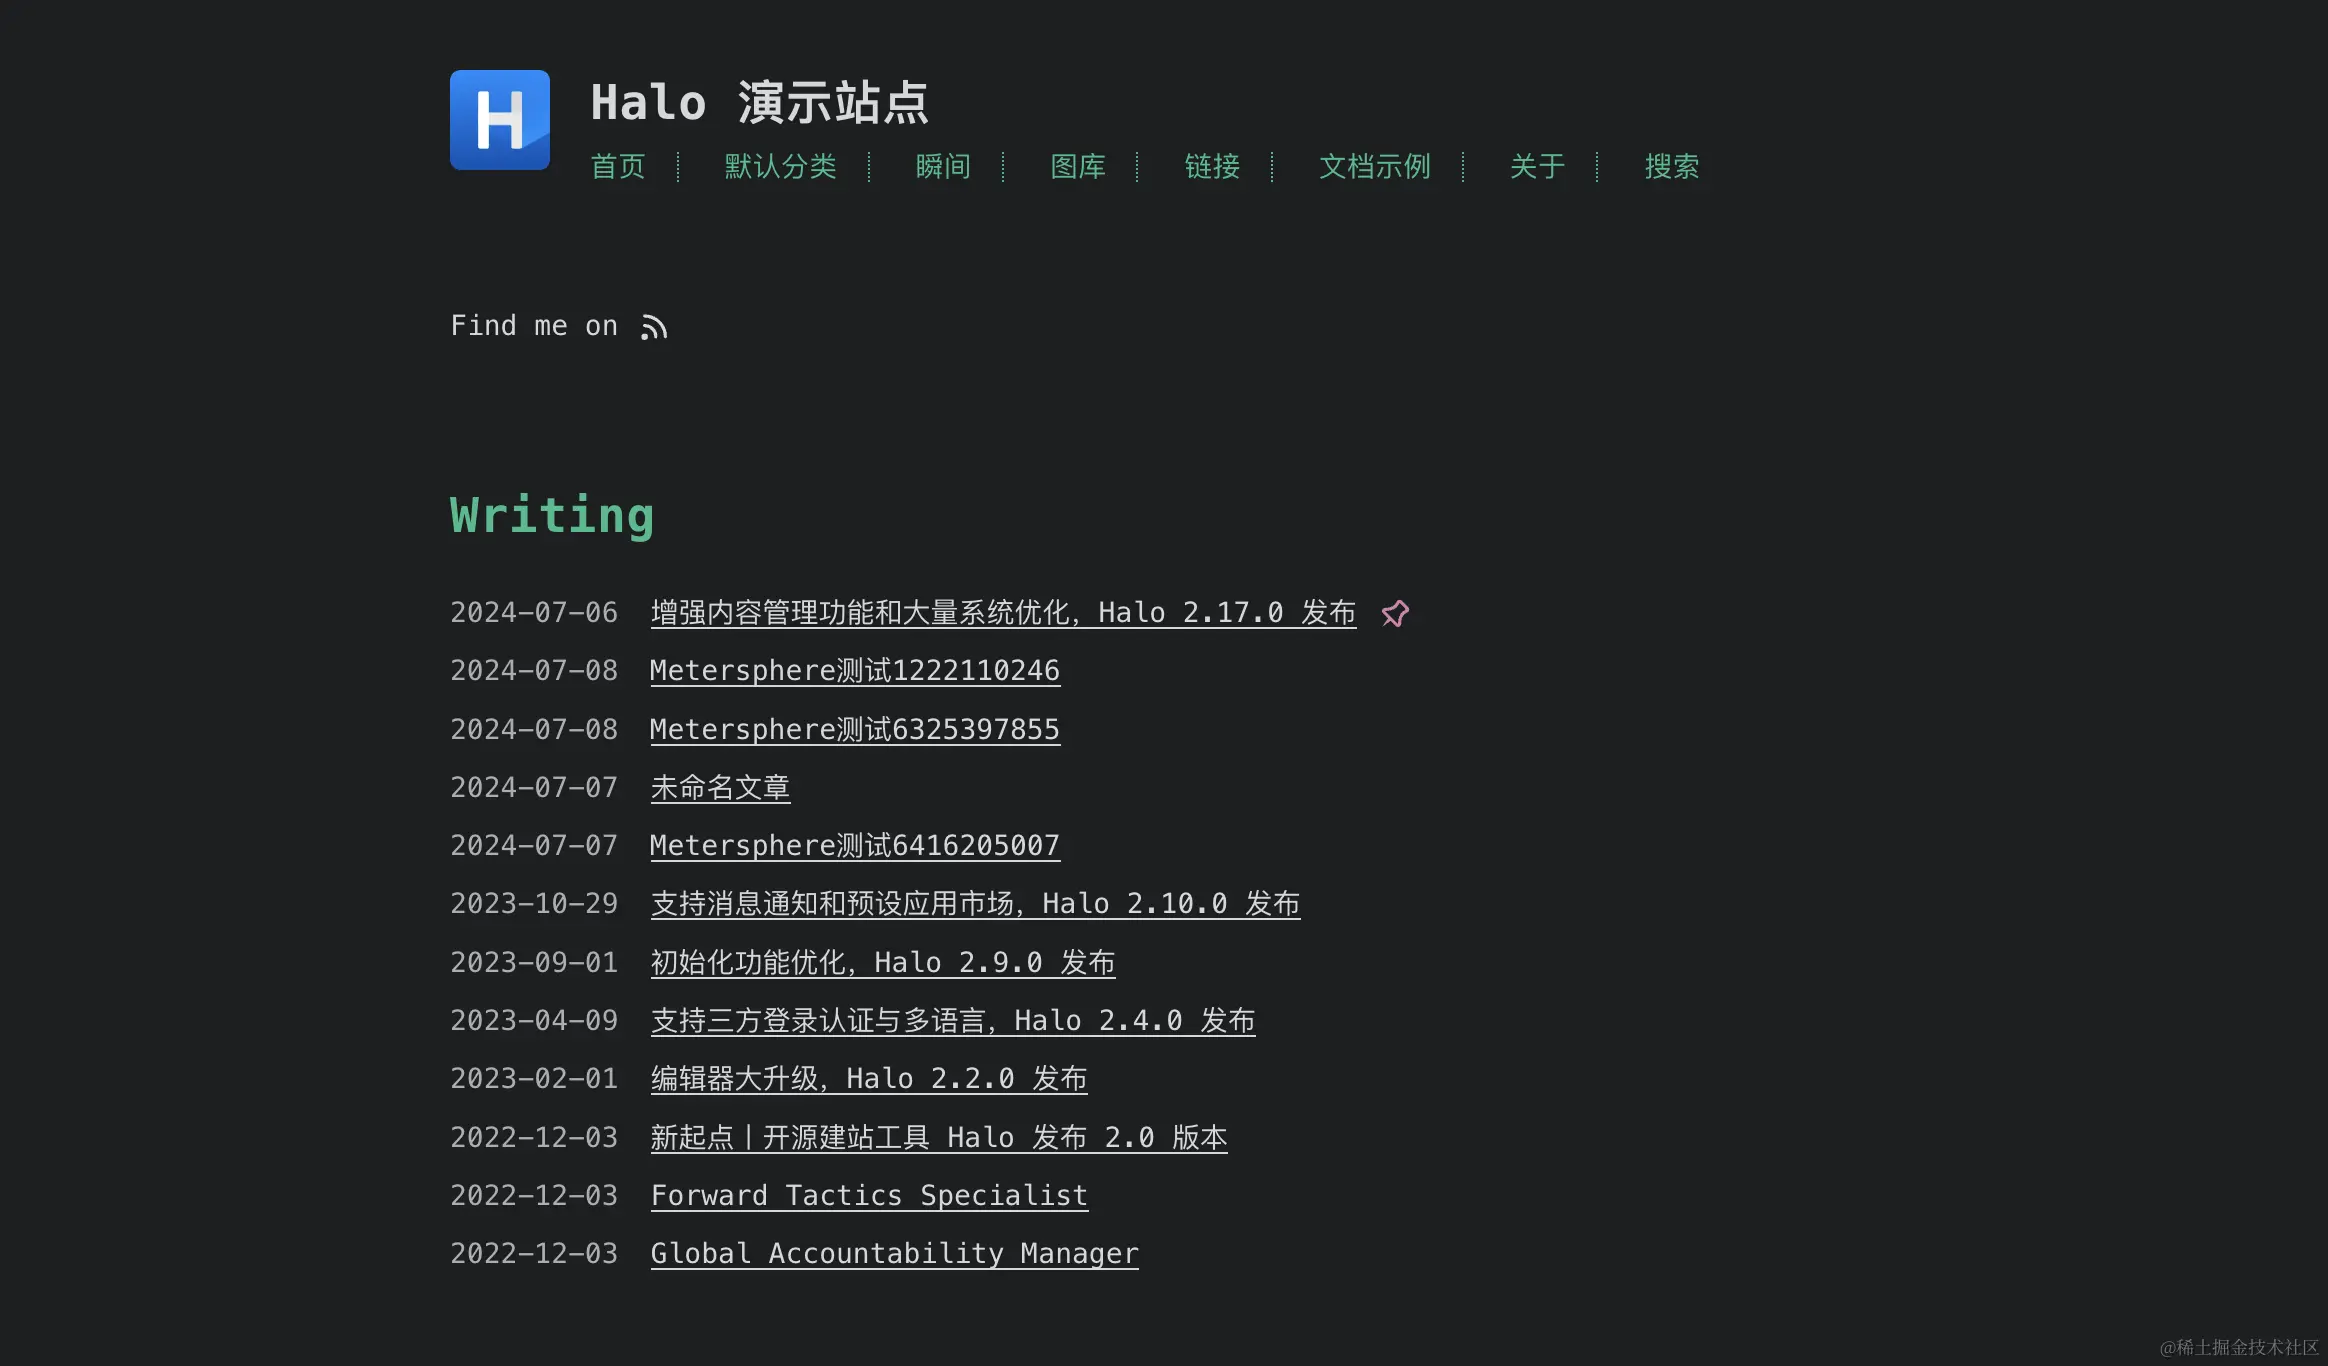Open Global Accountability Manager post

894,1253
